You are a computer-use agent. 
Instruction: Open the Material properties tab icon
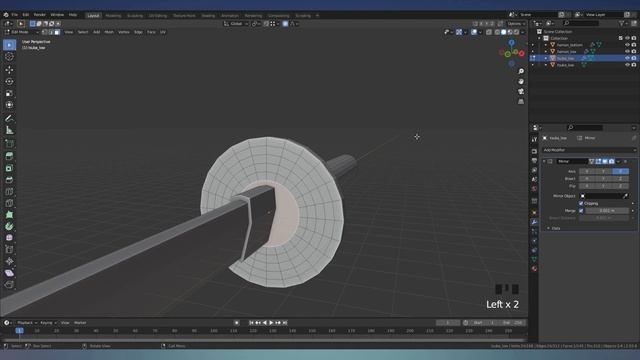534,269
